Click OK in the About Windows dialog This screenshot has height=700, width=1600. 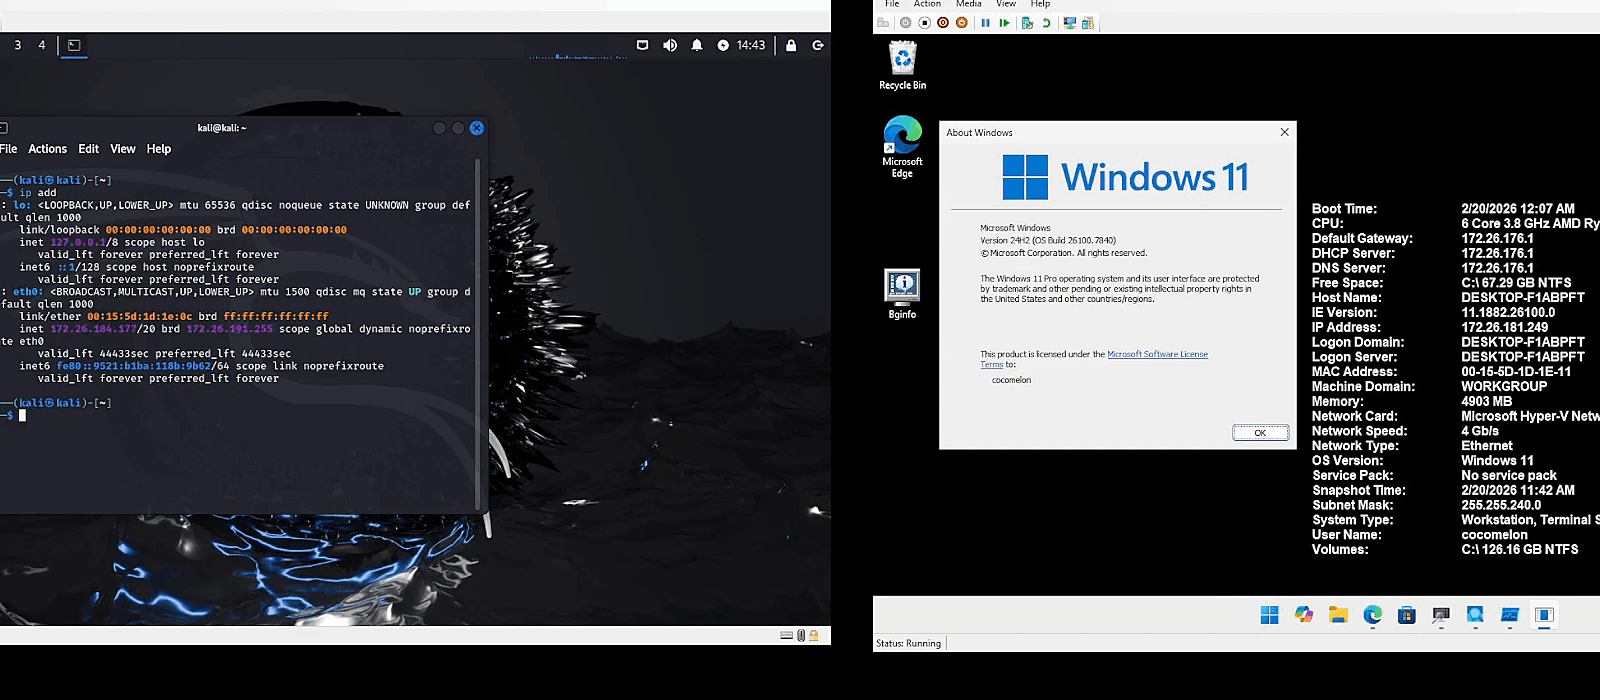pyautogui.click(x=1260, y=433)
